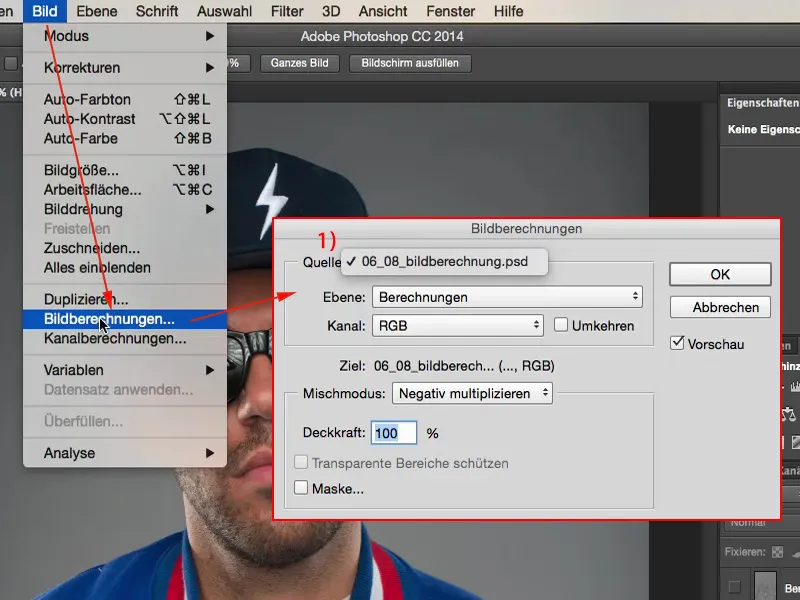The width and height of the screenshot is (800, 600).
Task: Select Bildgröße... menu entry
Action: [x=125, y=170]
